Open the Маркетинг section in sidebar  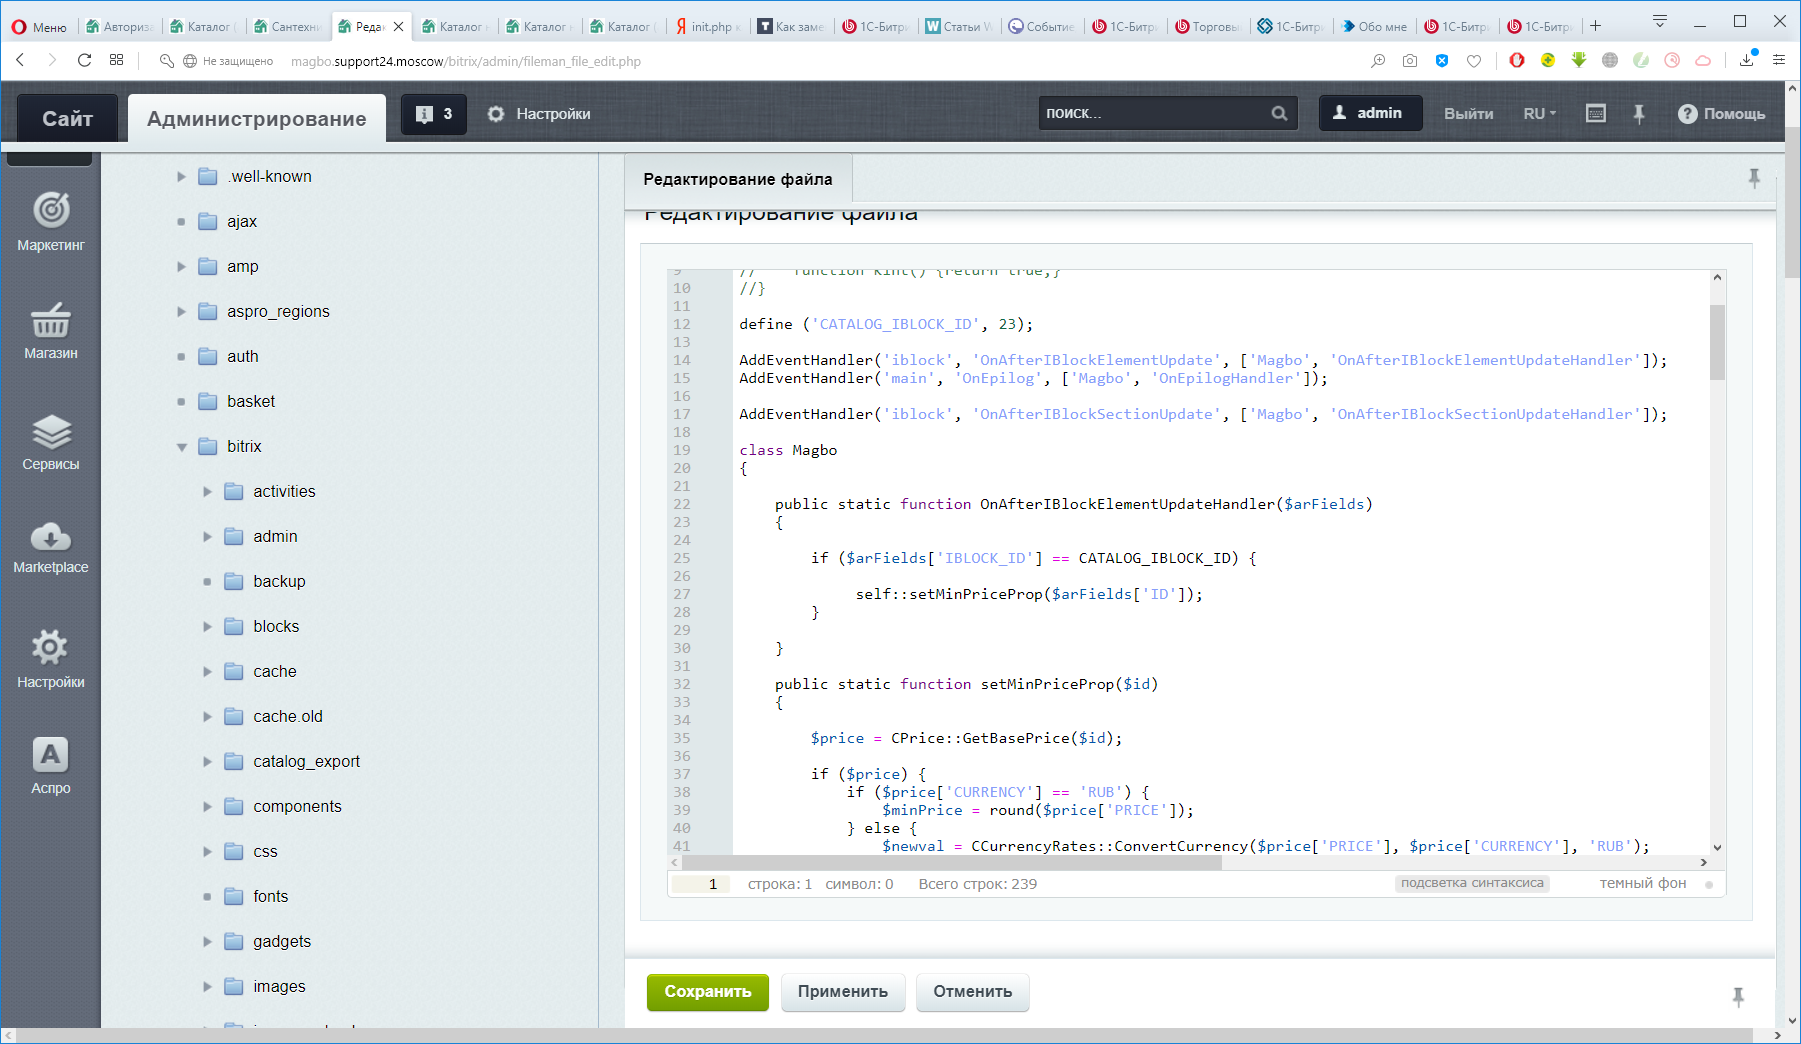coord(51,221)
